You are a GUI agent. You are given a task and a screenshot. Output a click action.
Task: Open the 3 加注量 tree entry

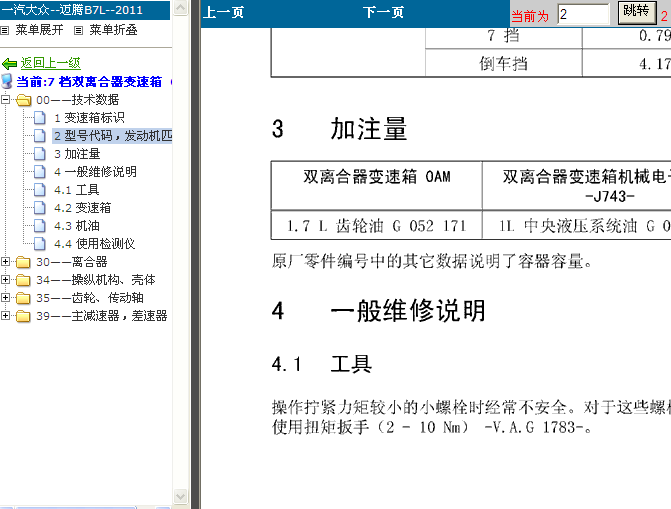click(x=77, y=154)
